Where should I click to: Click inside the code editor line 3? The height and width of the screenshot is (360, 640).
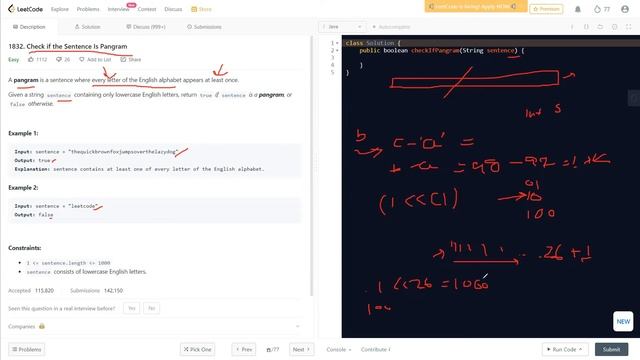pos(490,58)
